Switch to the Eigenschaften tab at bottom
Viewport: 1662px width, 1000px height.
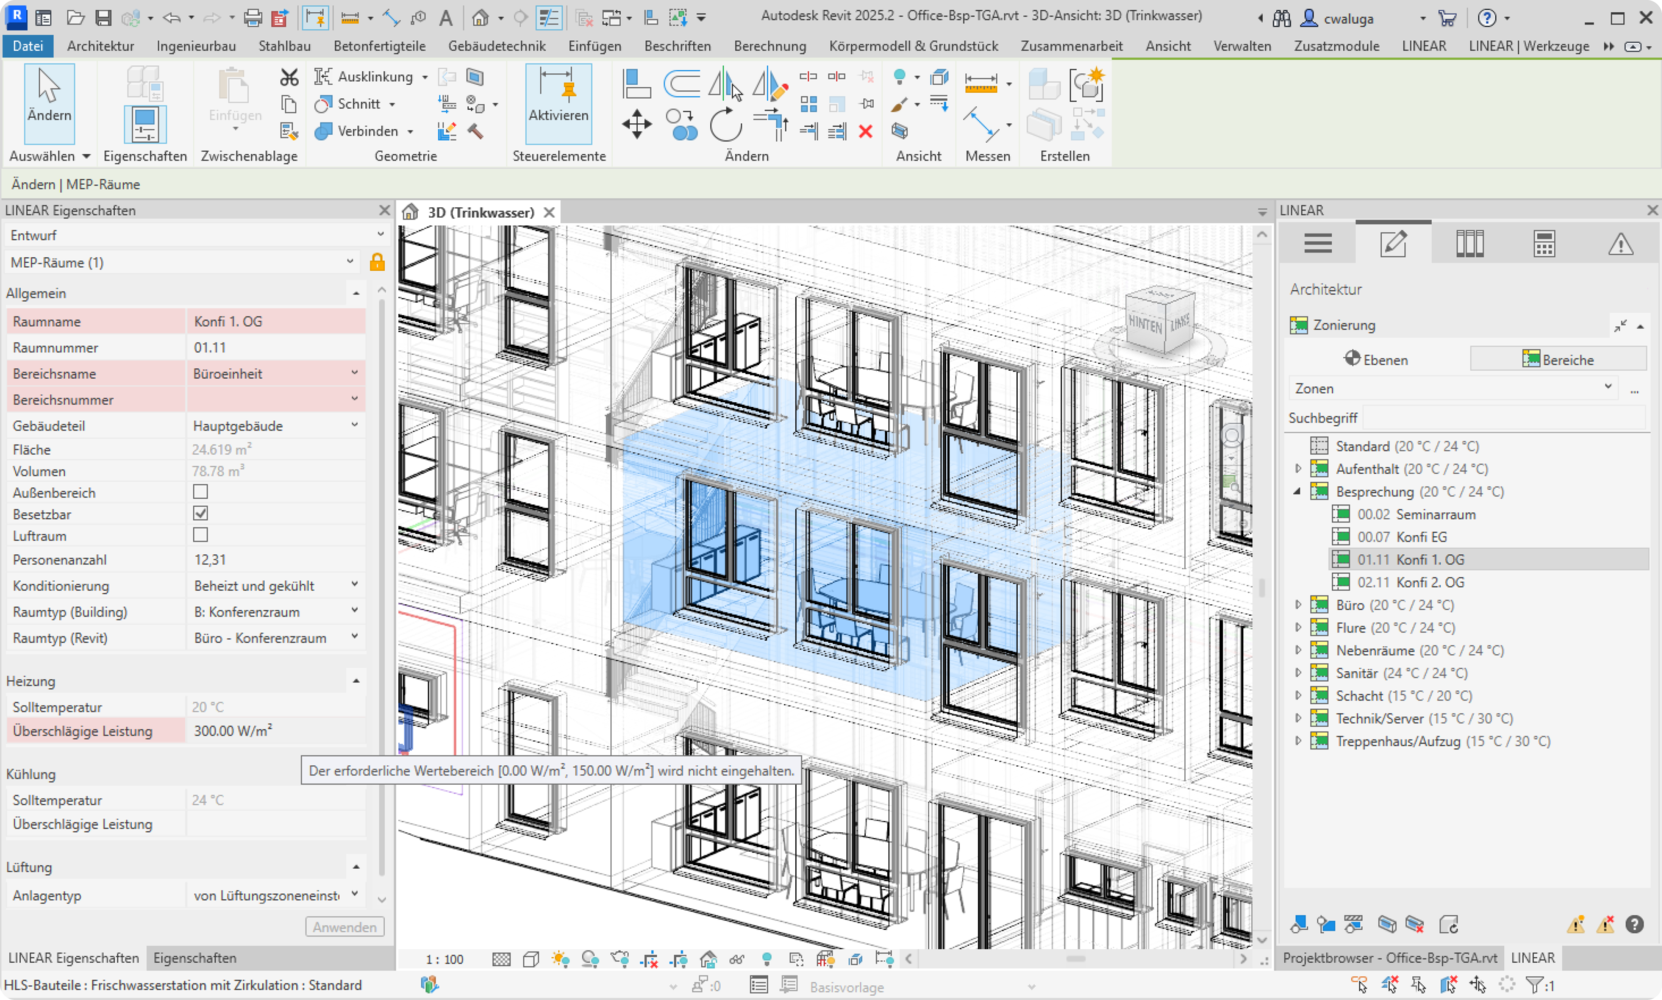pos(195,958)
